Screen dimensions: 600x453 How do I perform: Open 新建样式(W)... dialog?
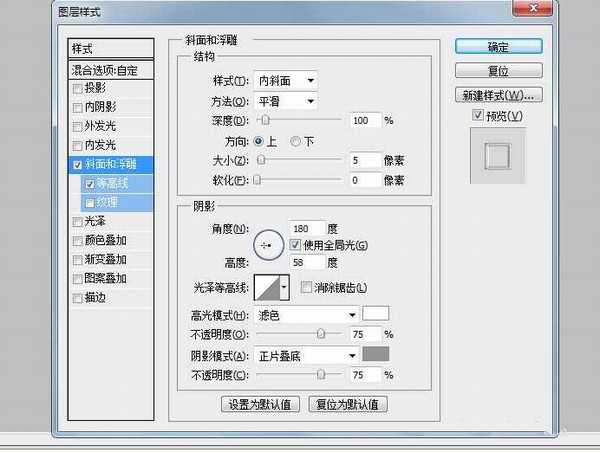499,95
